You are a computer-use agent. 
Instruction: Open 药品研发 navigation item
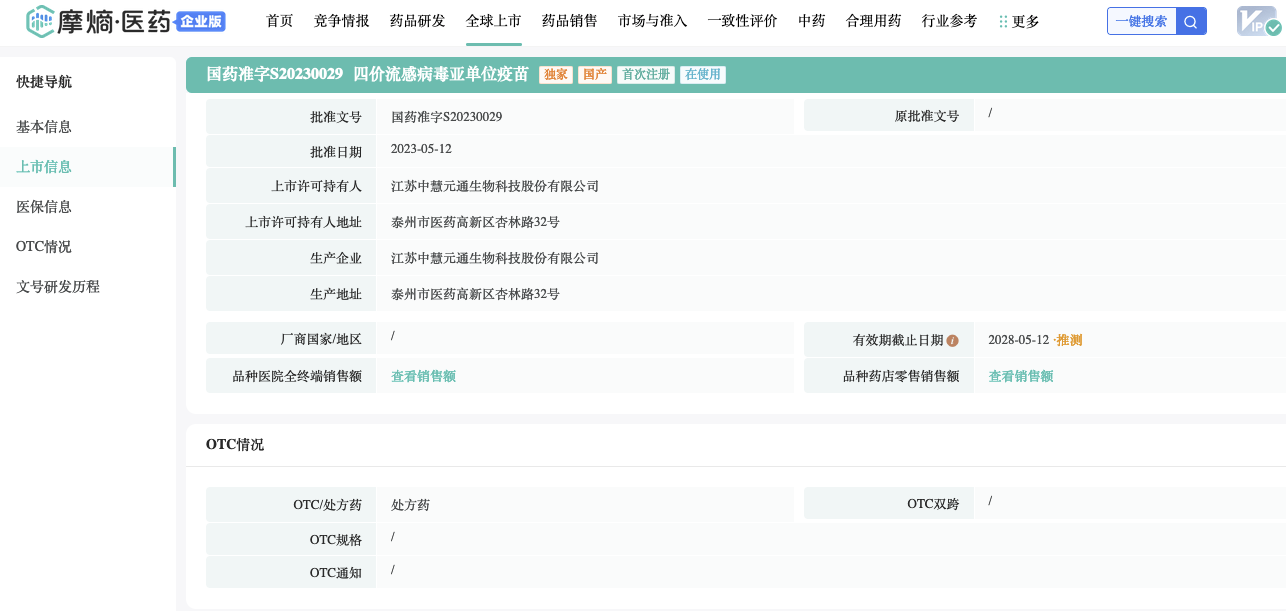tap(417, 21)
